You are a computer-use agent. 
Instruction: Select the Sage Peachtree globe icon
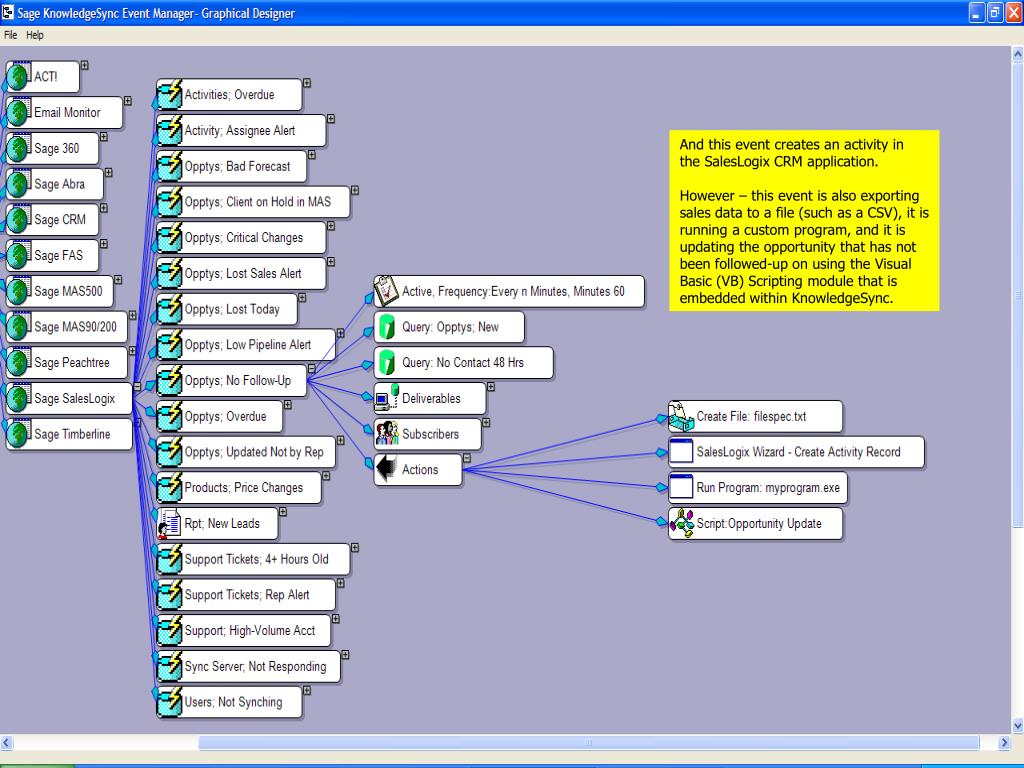(19, 362)
